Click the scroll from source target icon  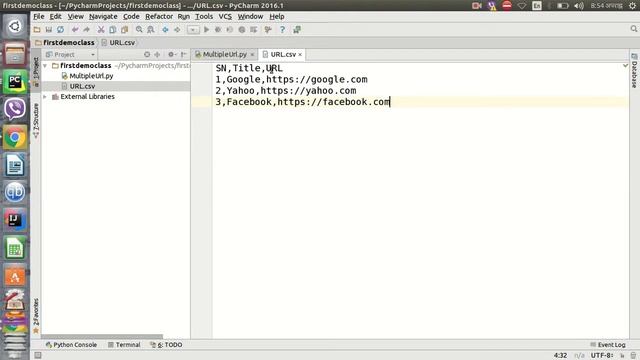[147, 54]
